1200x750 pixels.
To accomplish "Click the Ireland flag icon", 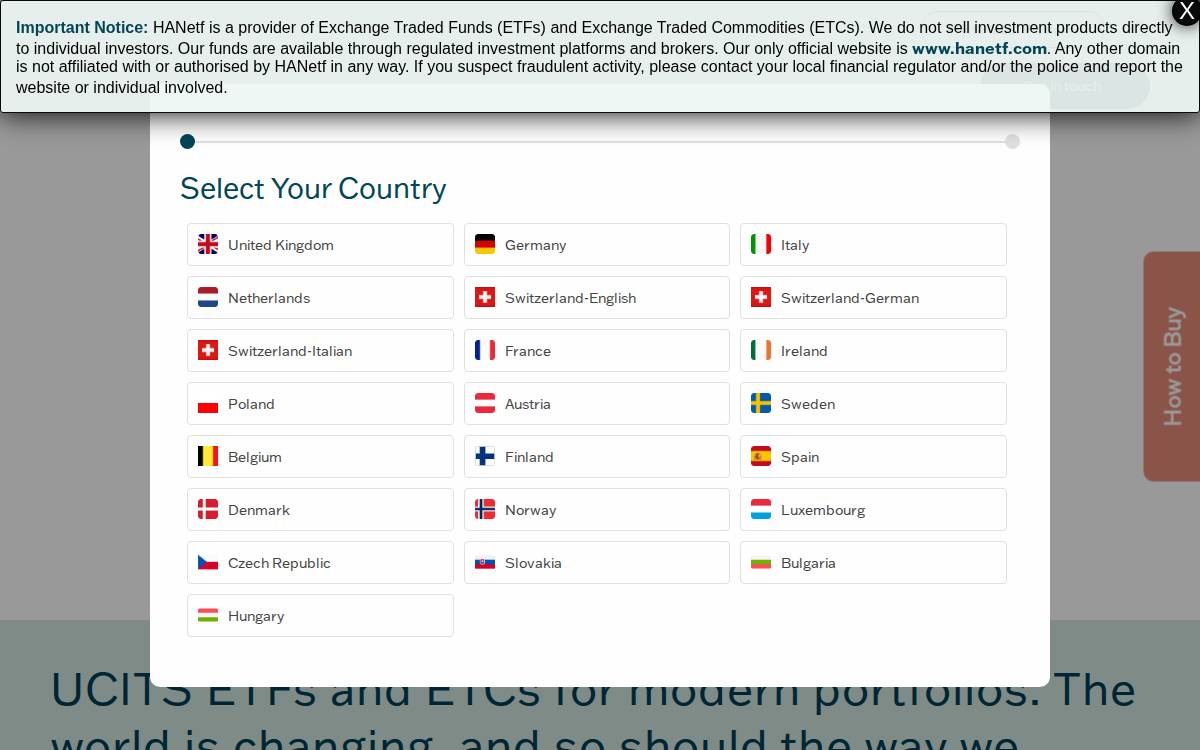I will (761, 350).
